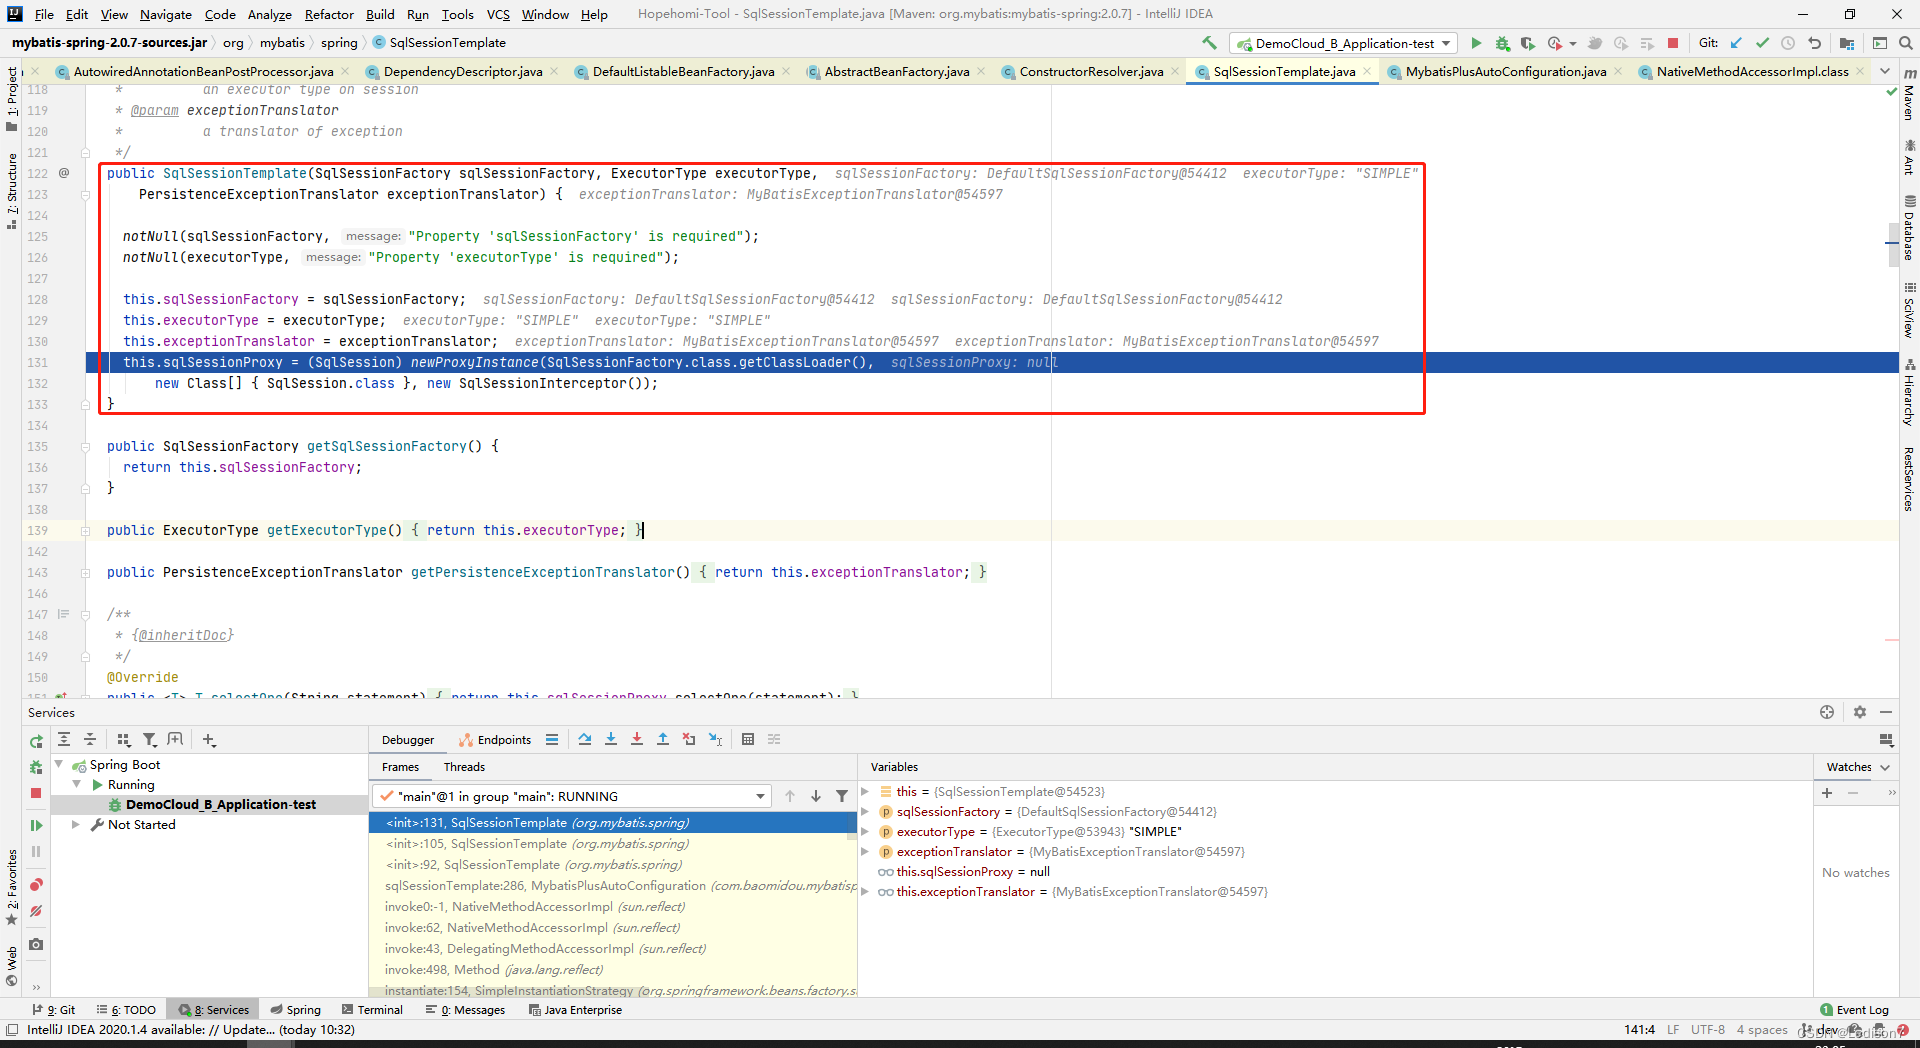This screenshot has width=1920, height=1048.
Task: Toggle the frames filter funnel icon
Action: pyautogui.click(x=842, y=796)
